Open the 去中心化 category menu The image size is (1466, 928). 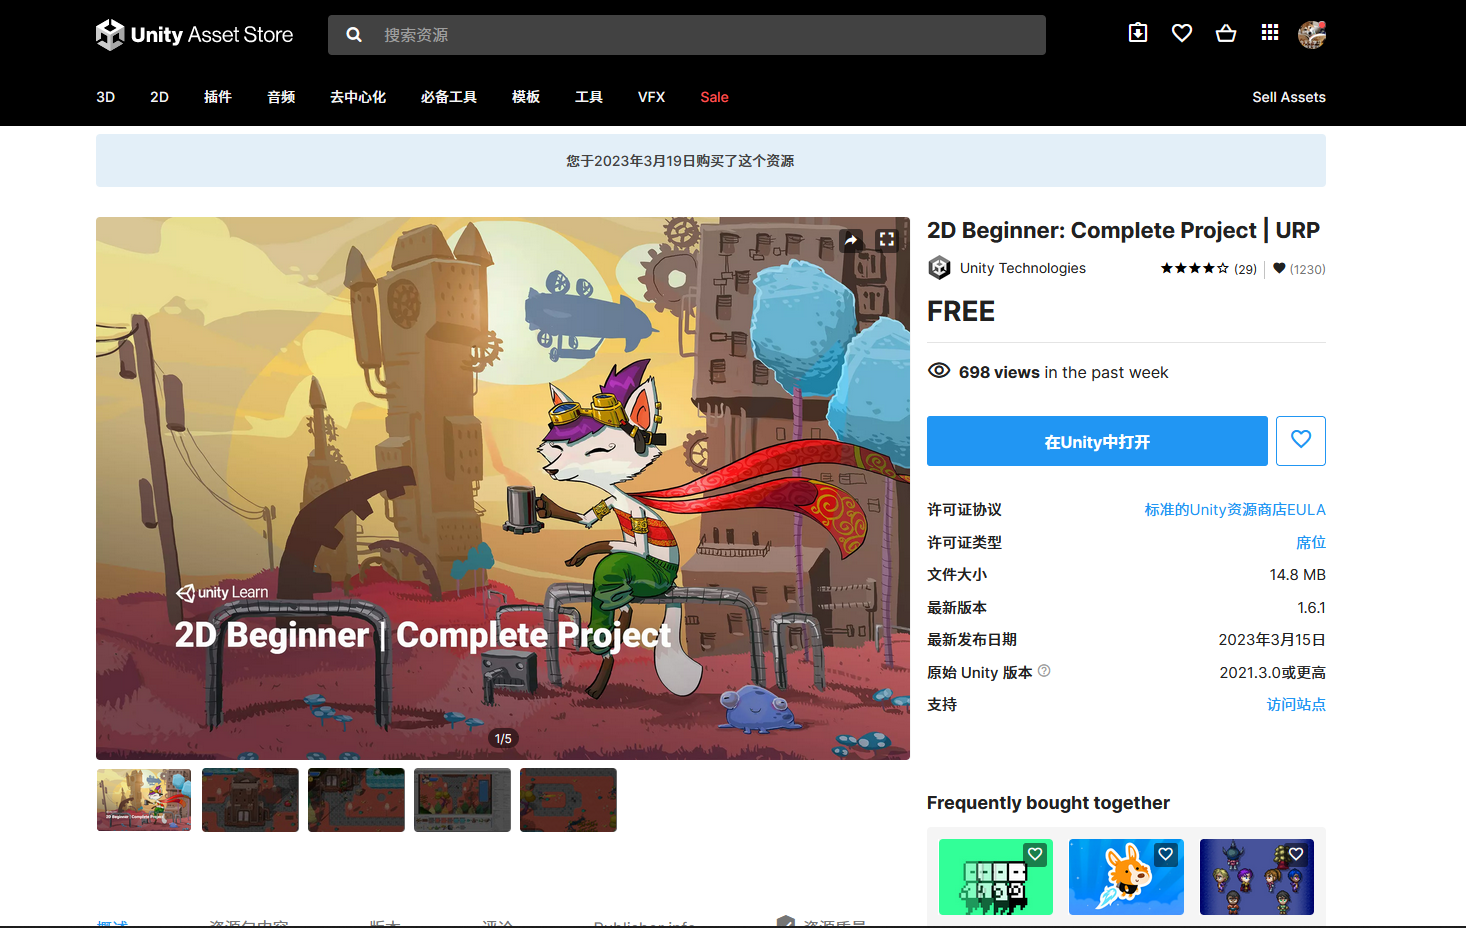[358, 97]
